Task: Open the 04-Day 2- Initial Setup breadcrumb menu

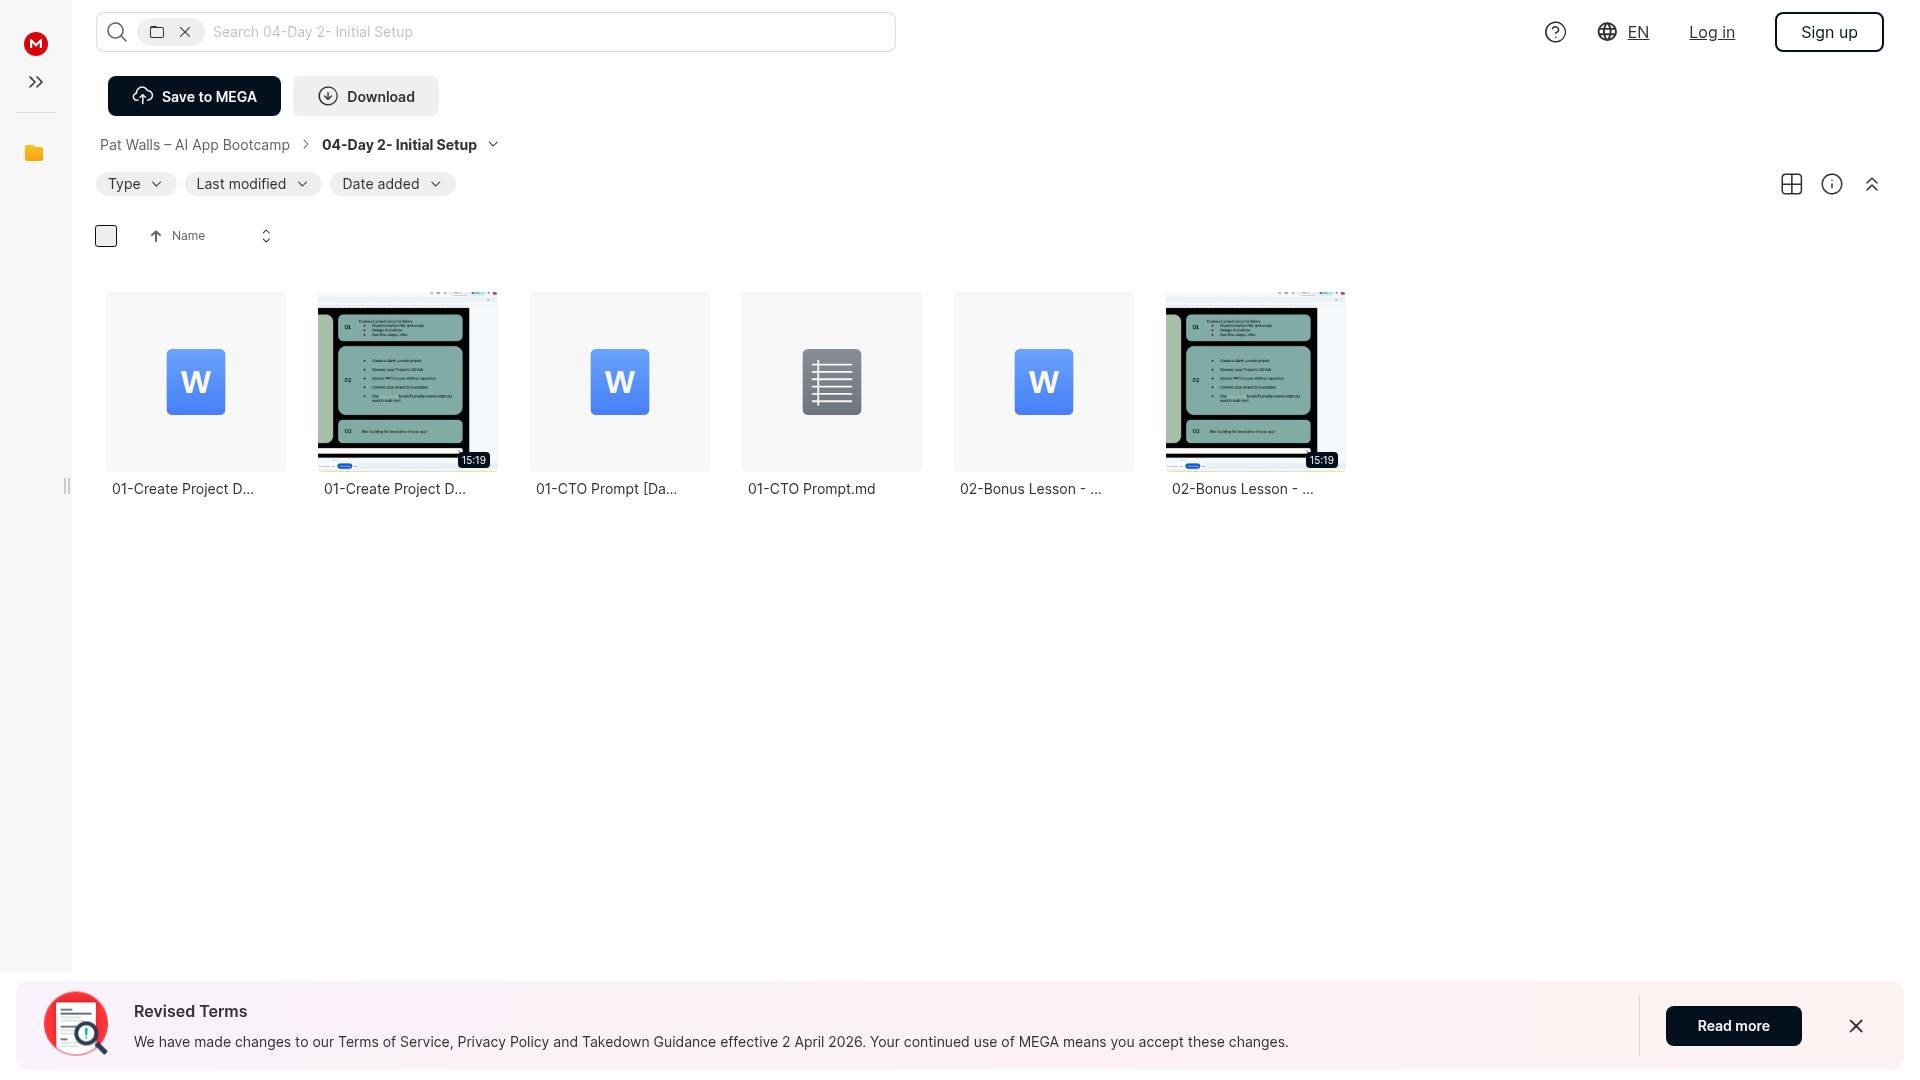Action: coord(493,145)
